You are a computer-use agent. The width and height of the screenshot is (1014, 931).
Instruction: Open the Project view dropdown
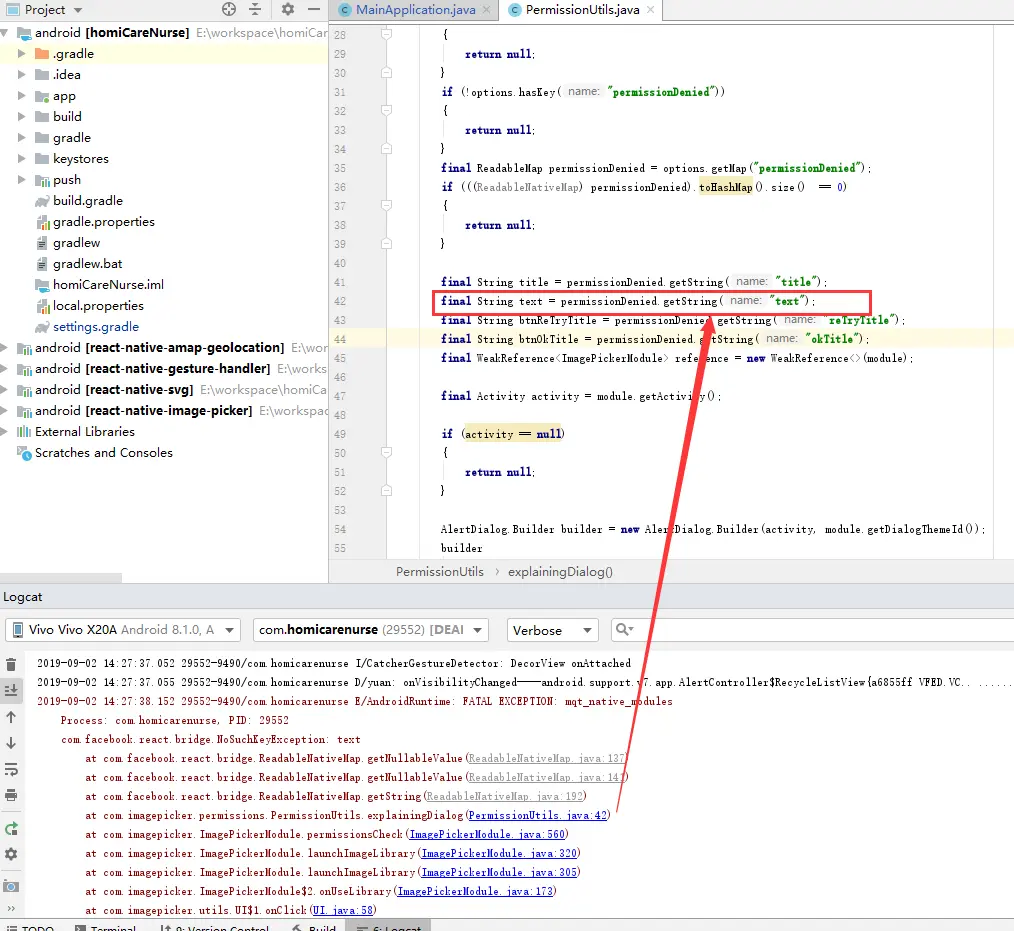(x=78, y=10)
